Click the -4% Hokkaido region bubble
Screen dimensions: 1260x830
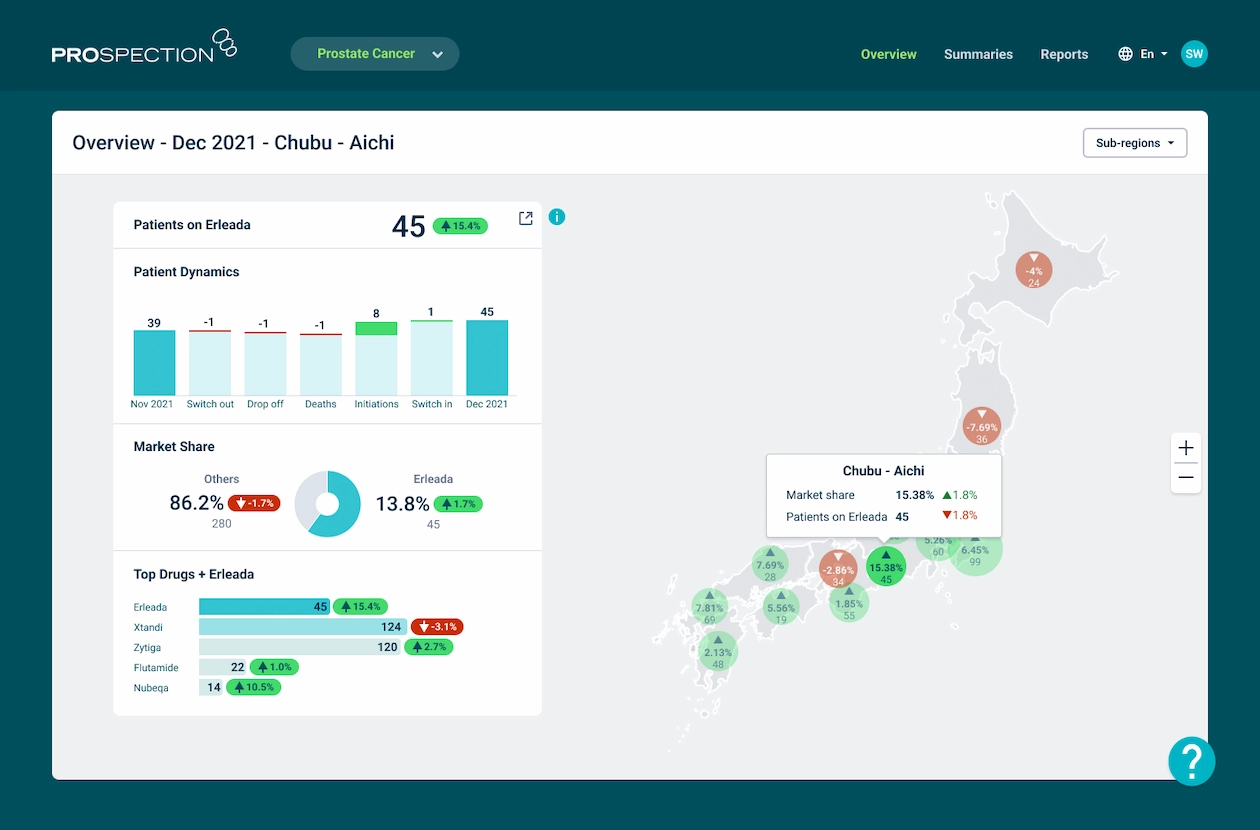1033,270
